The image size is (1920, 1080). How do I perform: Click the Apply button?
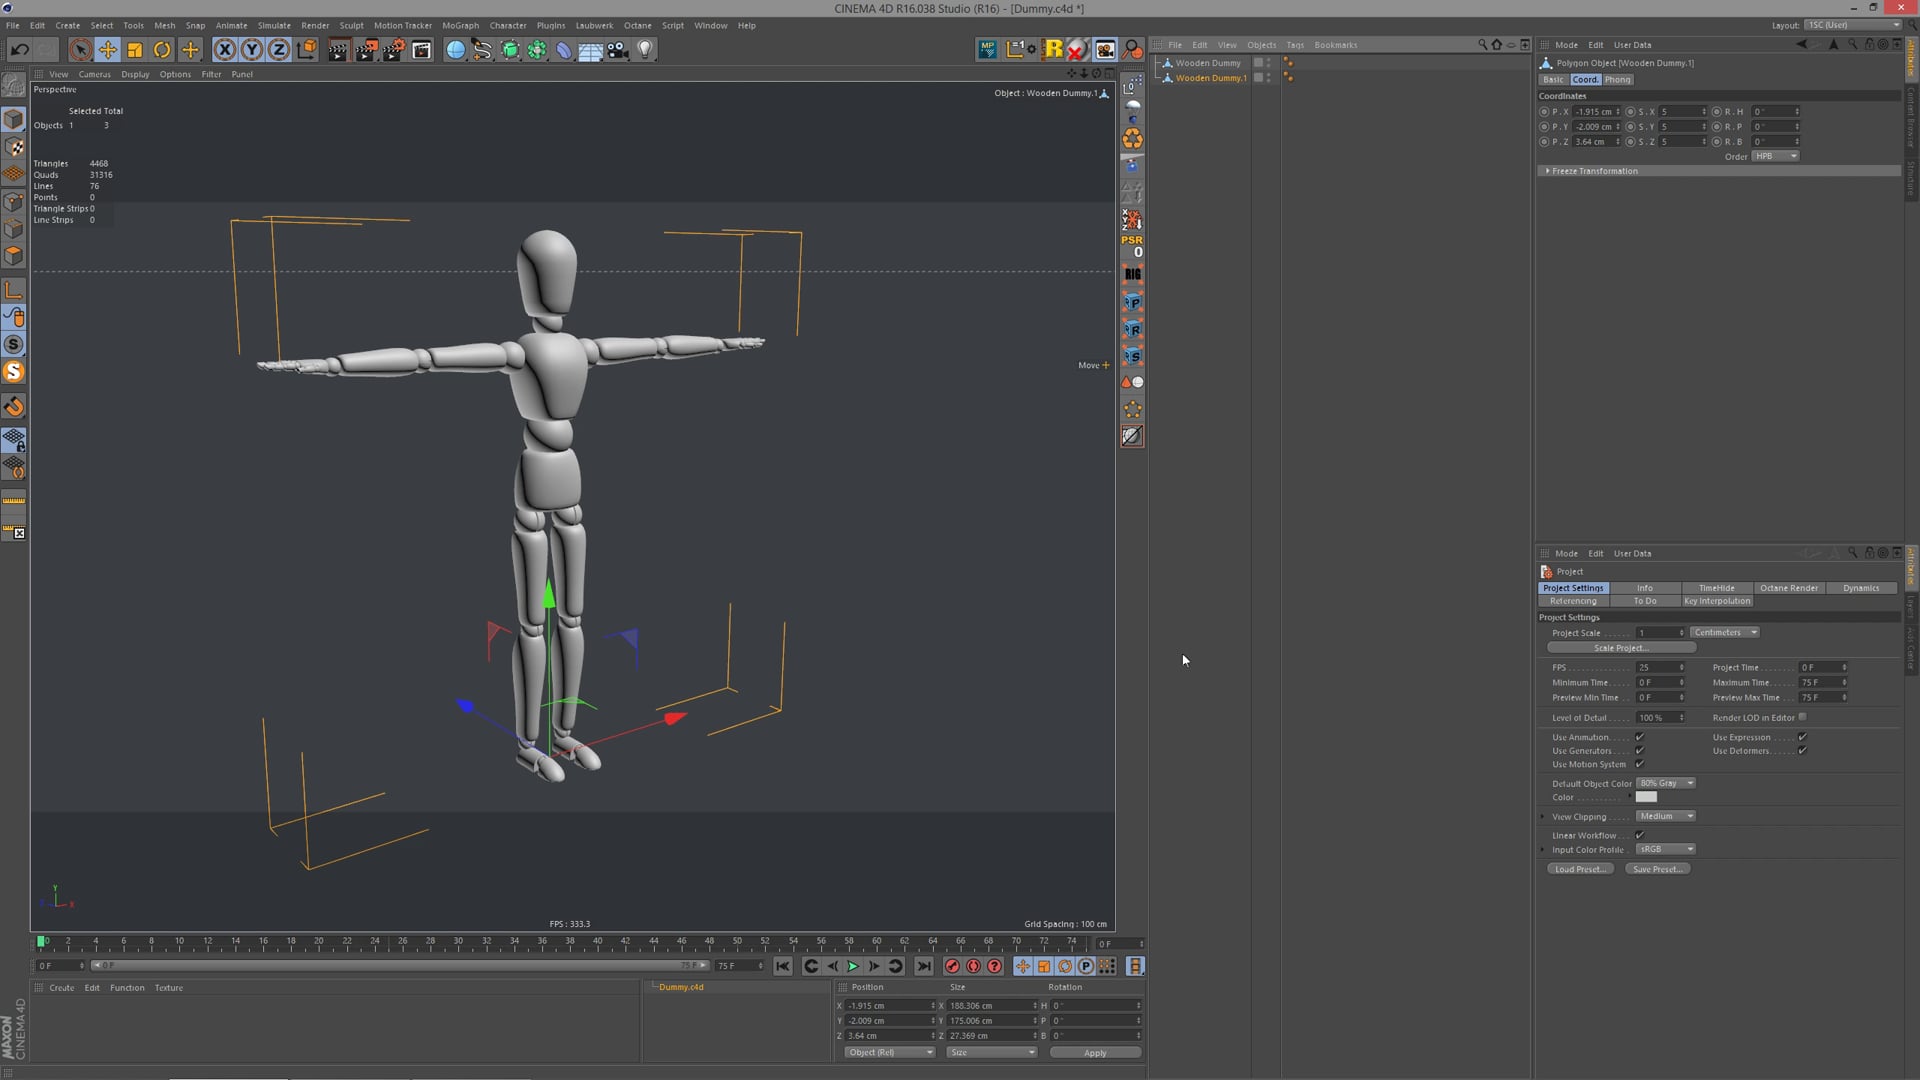click(1095, 1053)
